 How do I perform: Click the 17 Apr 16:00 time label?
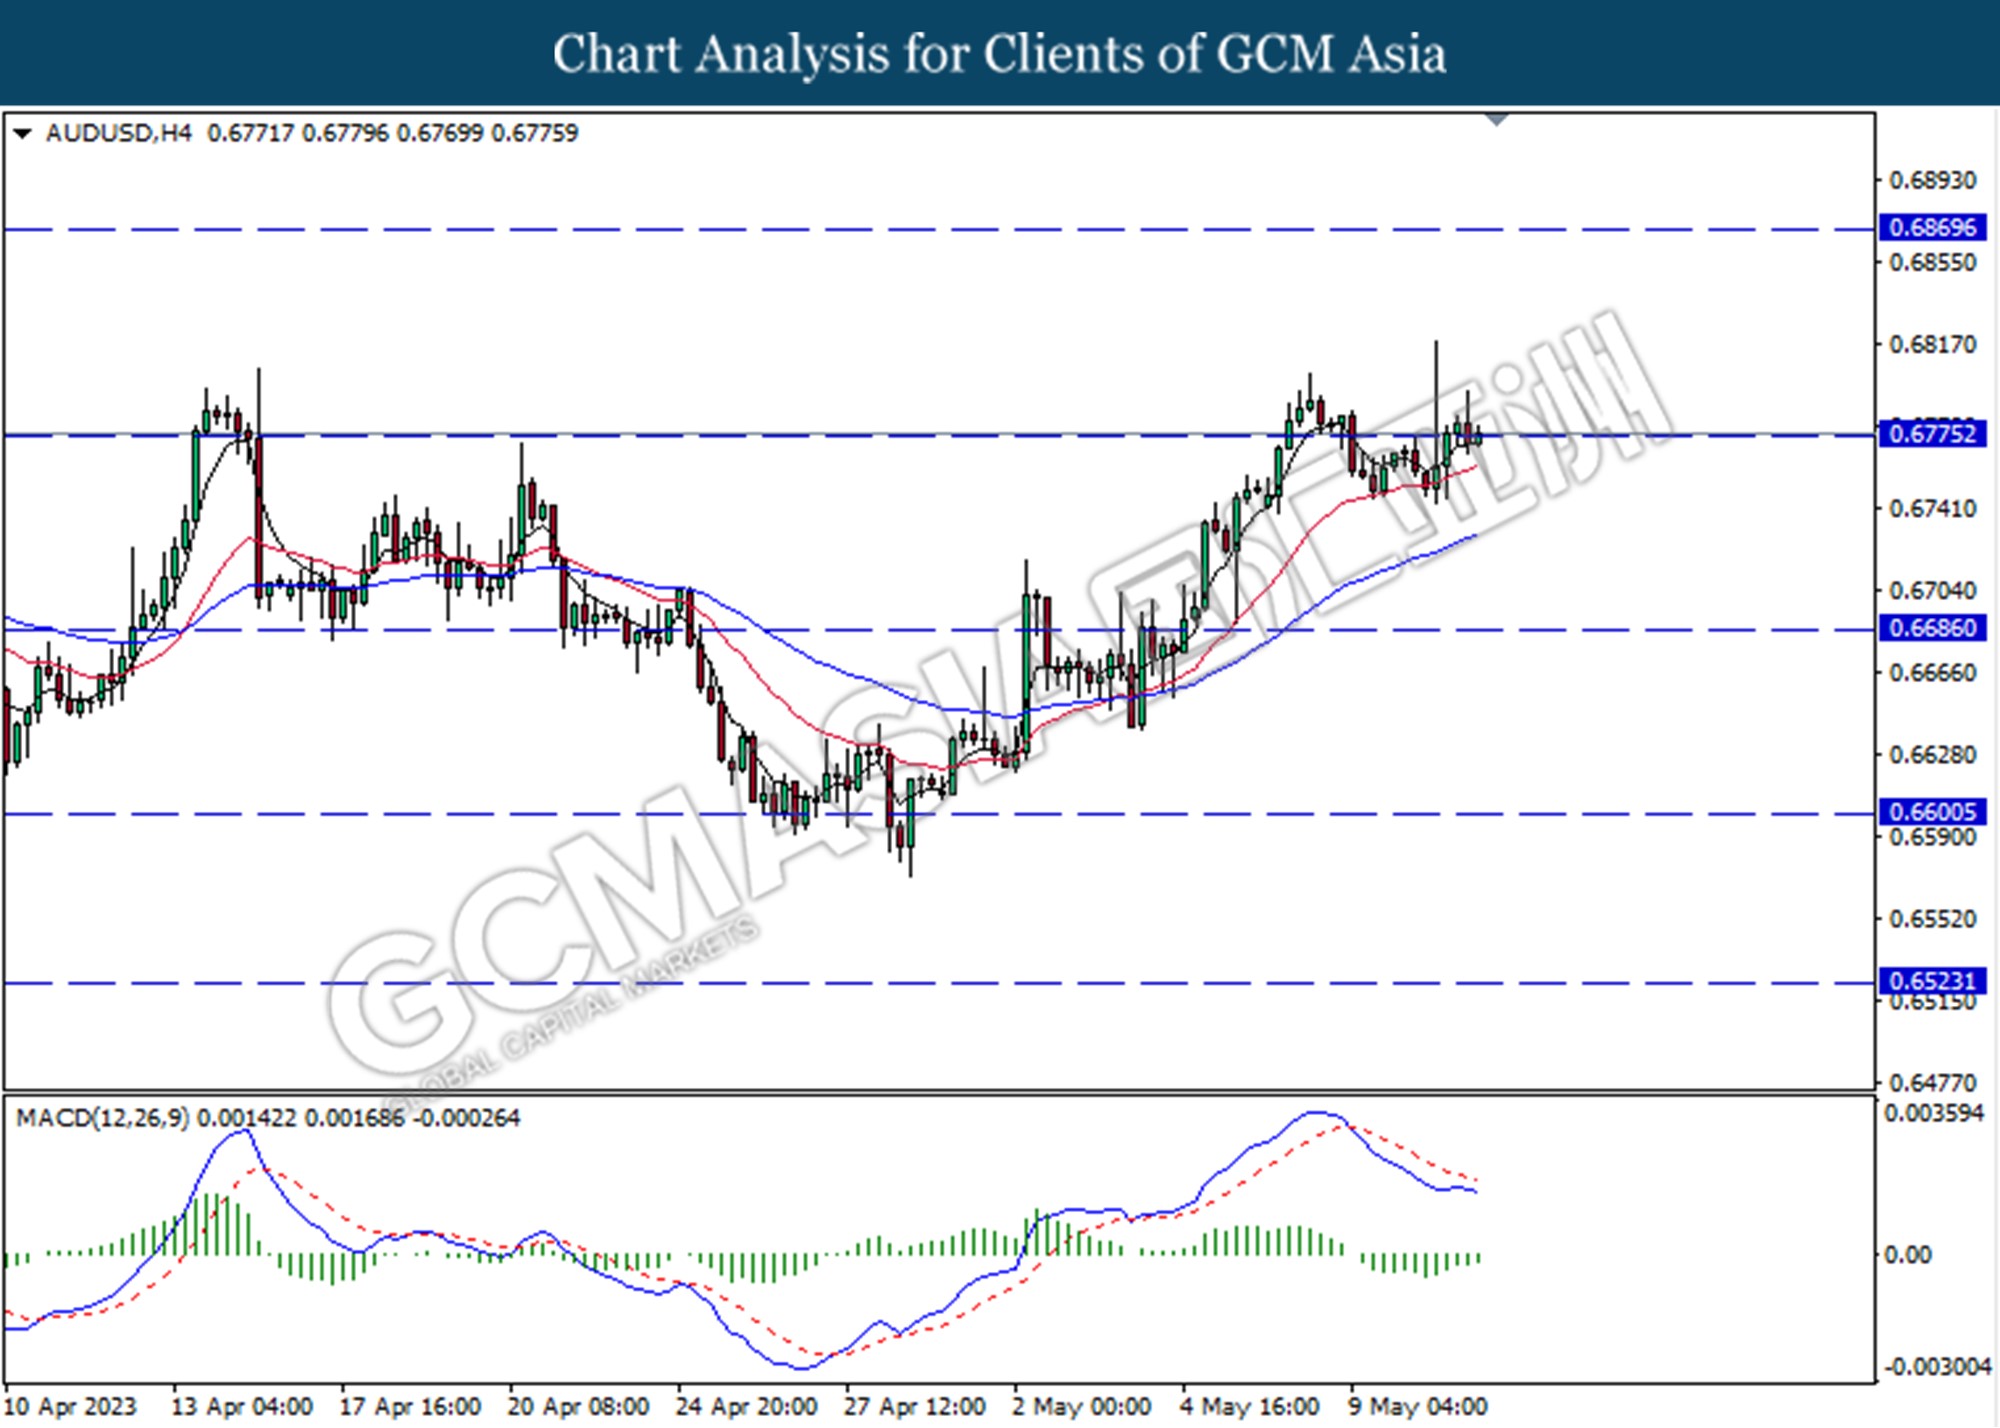click(410, 1407)
